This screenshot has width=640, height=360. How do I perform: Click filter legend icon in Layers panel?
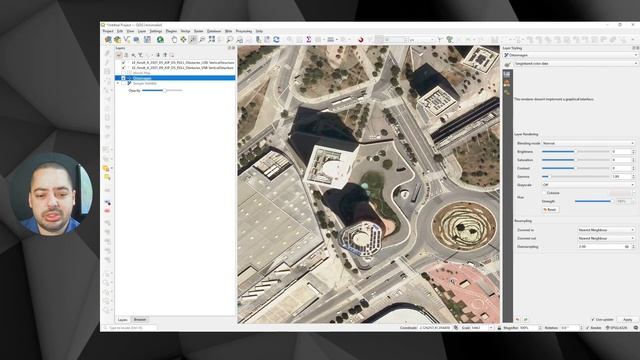140,55
